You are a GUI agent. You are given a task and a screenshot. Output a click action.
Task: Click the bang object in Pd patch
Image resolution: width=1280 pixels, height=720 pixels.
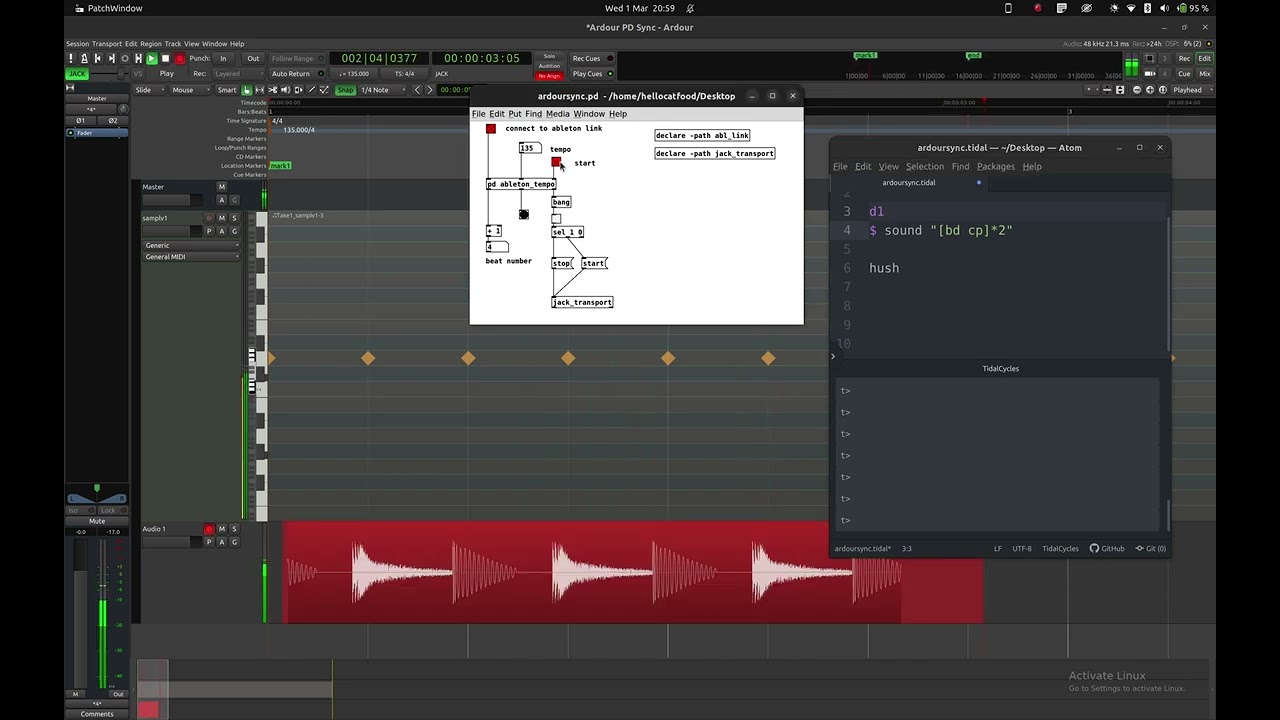pyautogui.click(x=561, y=202)
